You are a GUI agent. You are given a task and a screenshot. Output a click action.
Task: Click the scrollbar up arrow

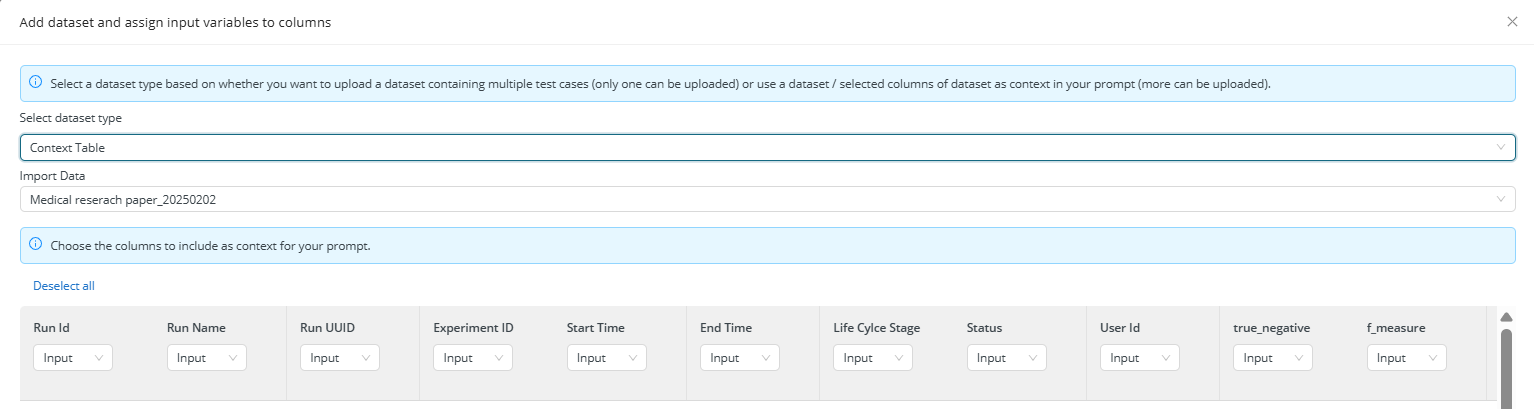coord(1507,317)
